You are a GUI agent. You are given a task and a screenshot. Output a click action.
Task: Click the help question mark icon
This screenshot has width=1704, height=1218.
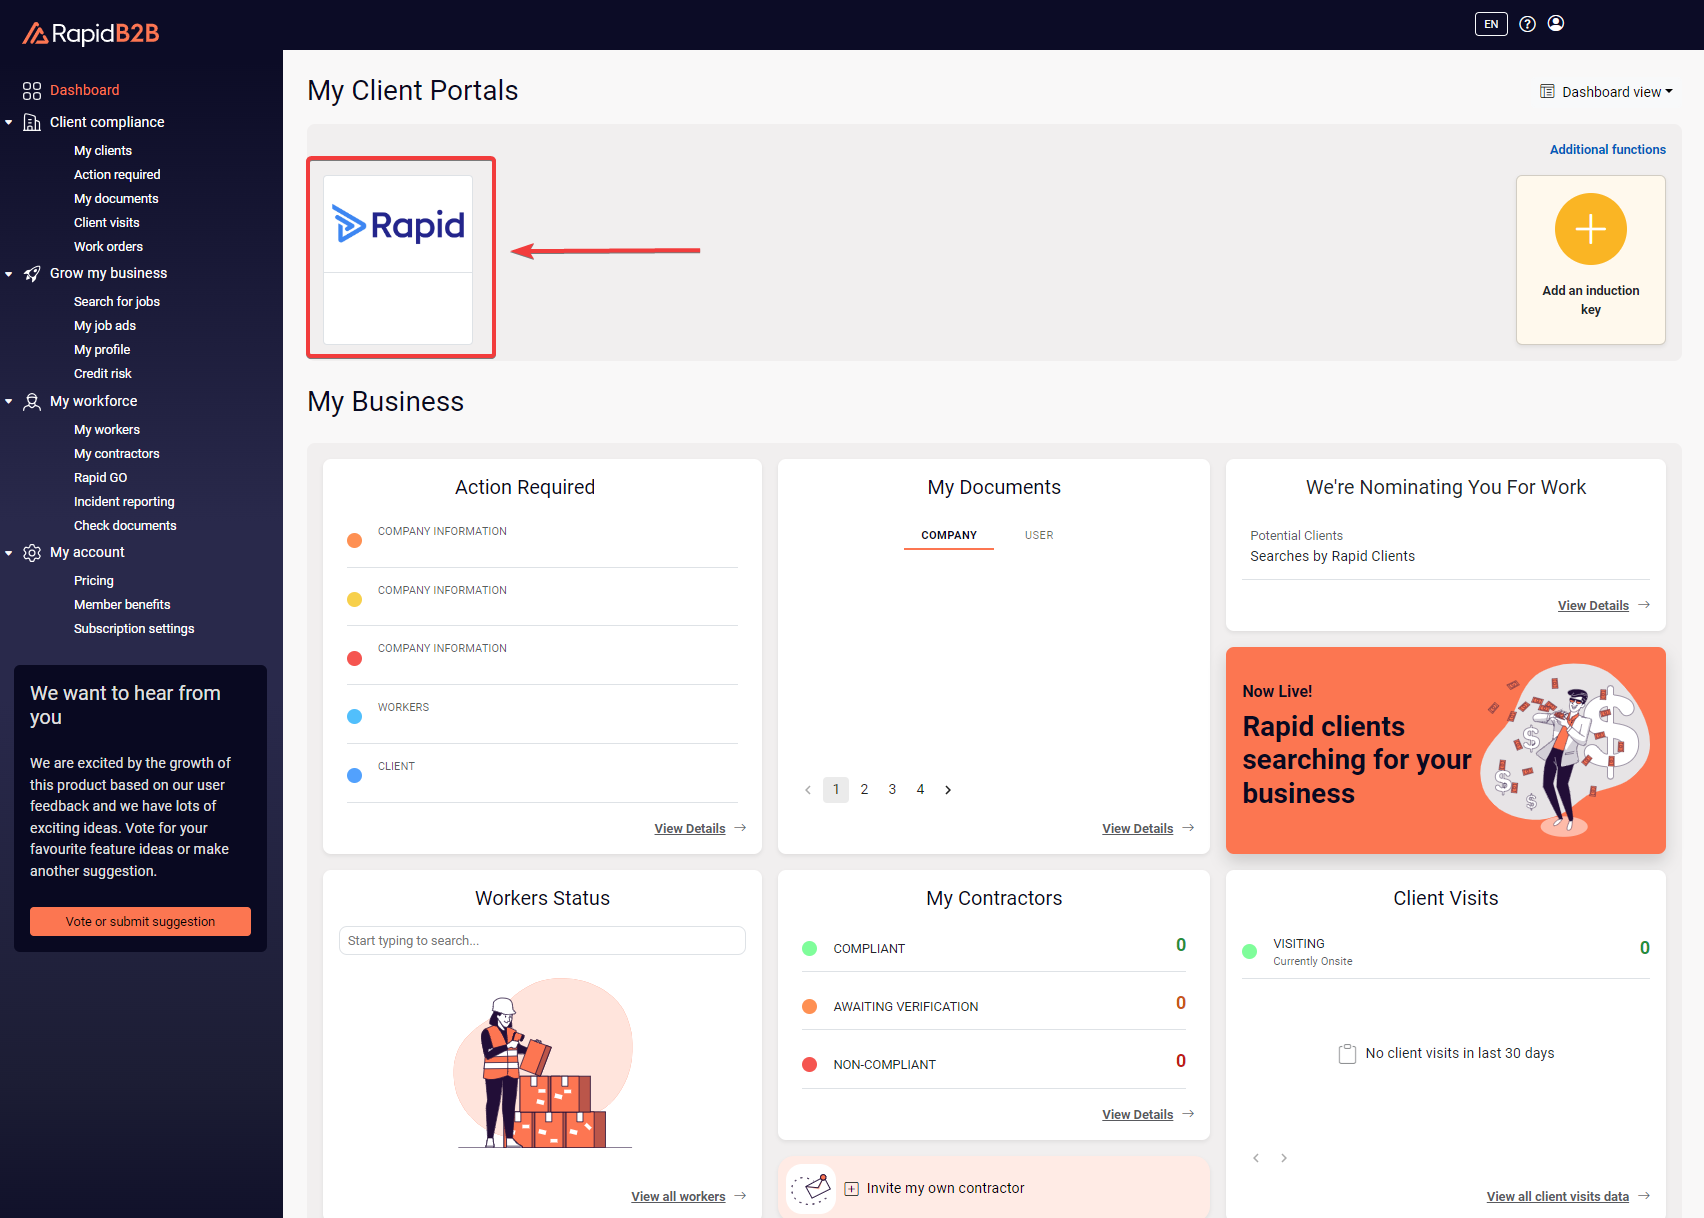click(x=1527, y=24)
